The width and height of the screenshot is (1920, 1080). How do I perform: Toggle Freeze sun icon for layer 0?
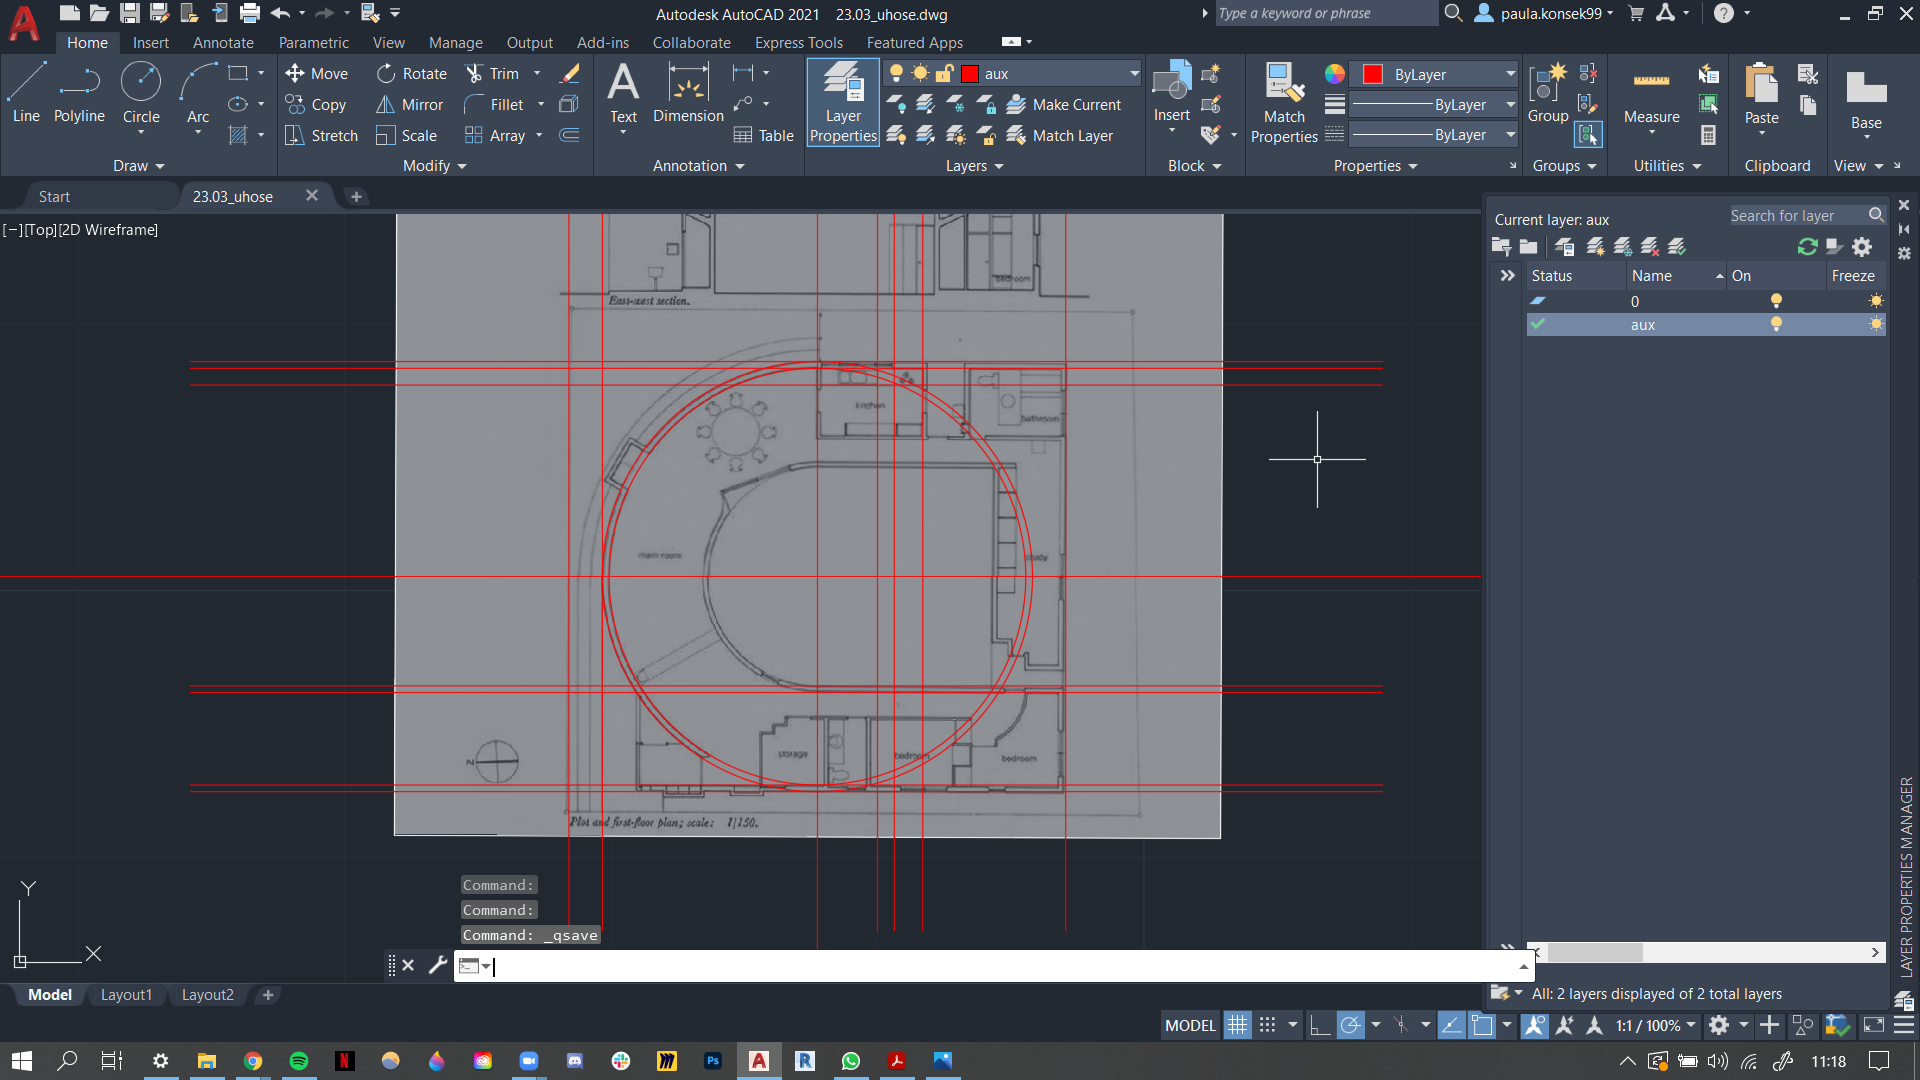[x=1876, y=301]
